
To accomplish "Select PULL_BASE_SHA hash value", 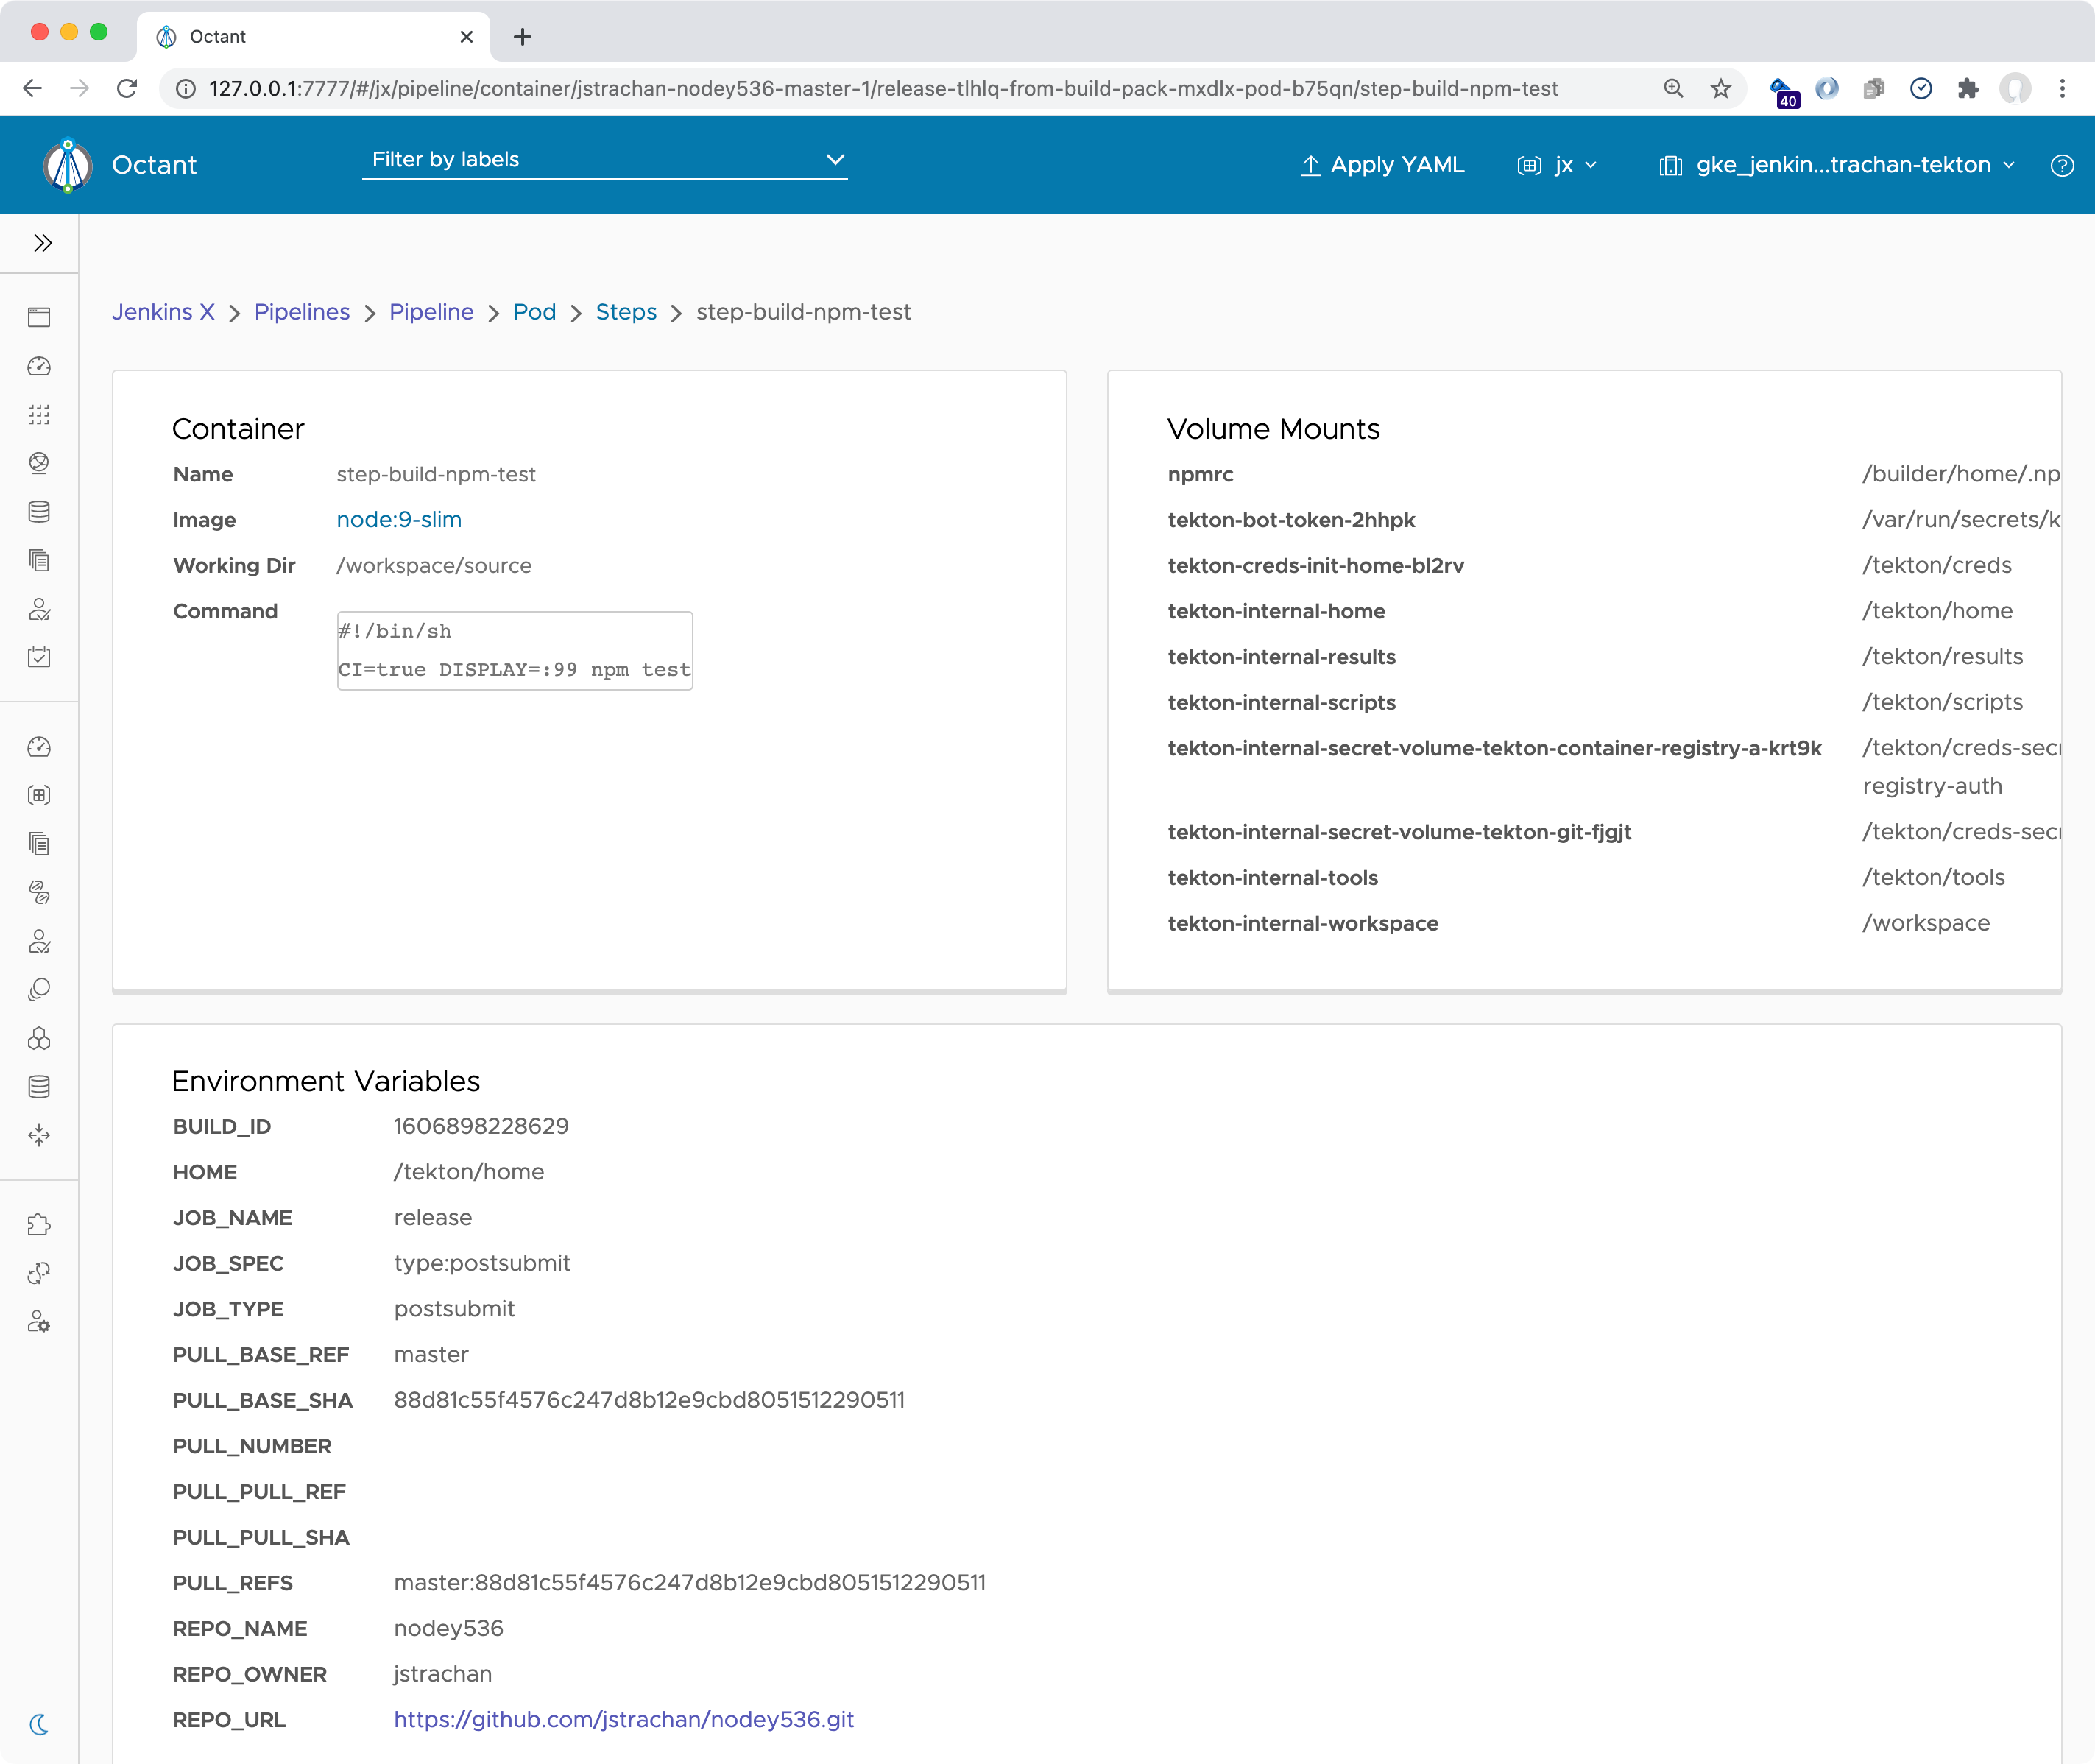I will click(x=649, y=1400).
